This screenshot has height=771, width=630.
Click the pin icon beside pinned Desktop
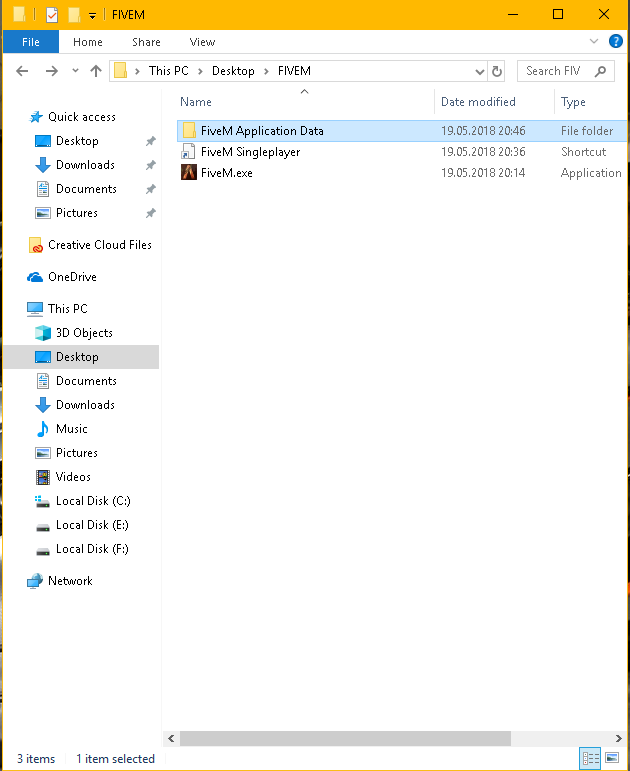click(x=150, y=141)
